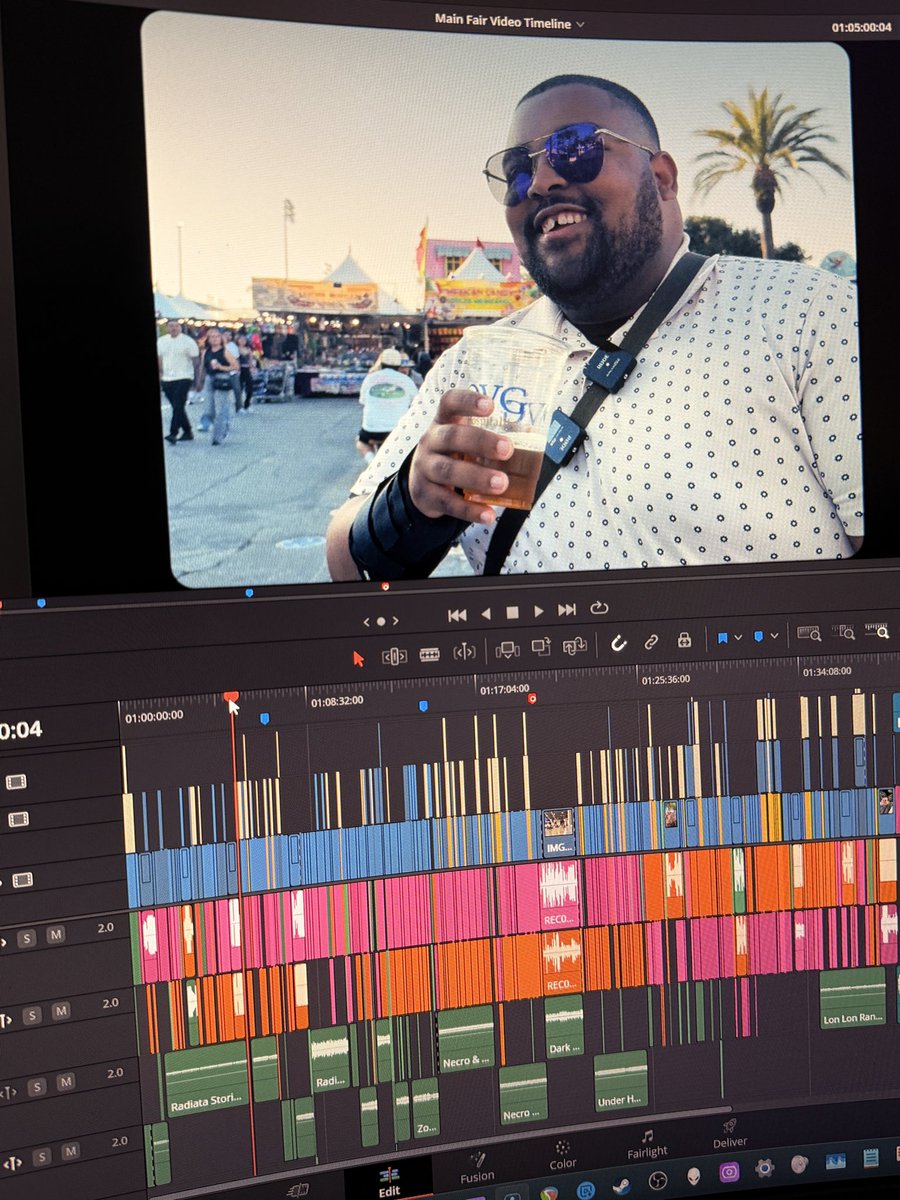Open Steam from the dock
The width and height of the screenshot is (900, 1200).
point(621,1187)
